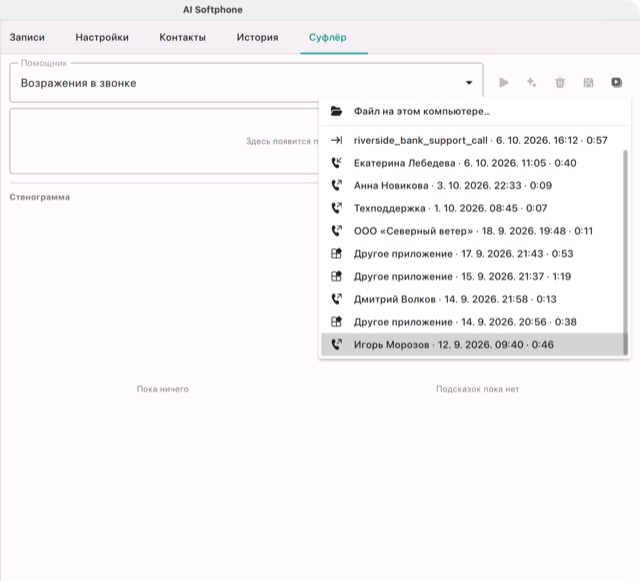Click the AI Softphone window title
Viewport: 640px width, 581px height.
[x=213, y=10]
